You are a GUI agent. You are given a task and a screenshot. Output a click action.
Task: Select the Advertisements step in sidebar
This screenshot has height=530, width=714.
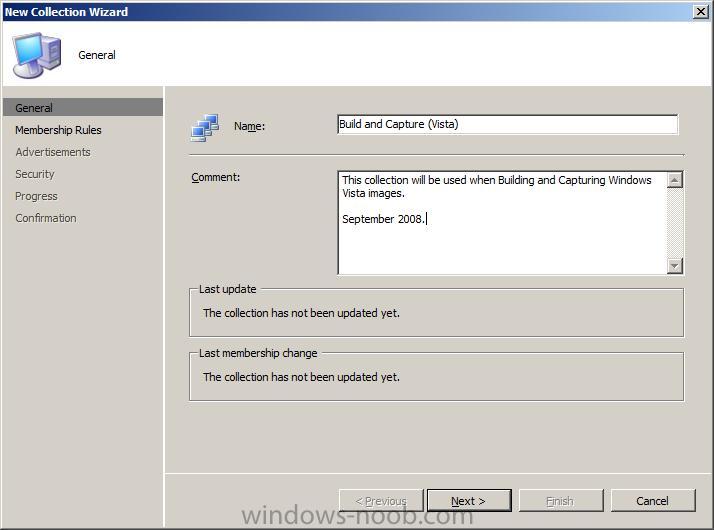53,152
